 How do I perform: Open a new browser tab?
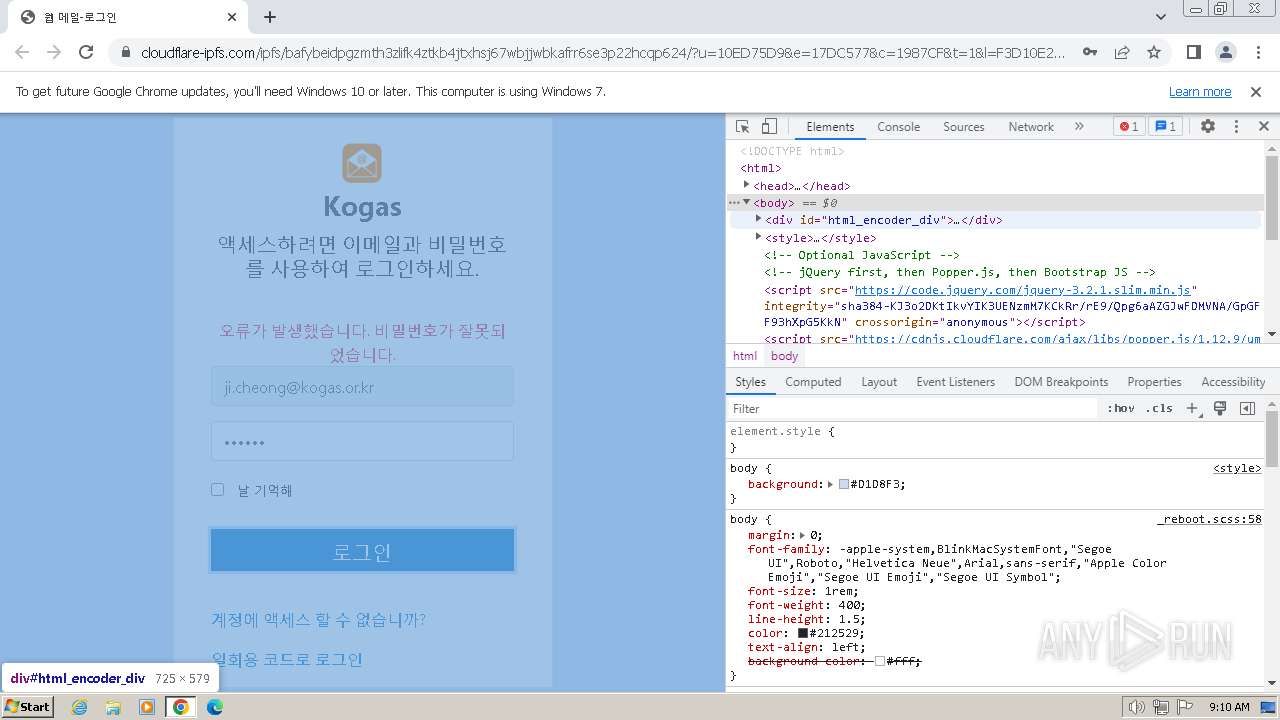point(270,17)
